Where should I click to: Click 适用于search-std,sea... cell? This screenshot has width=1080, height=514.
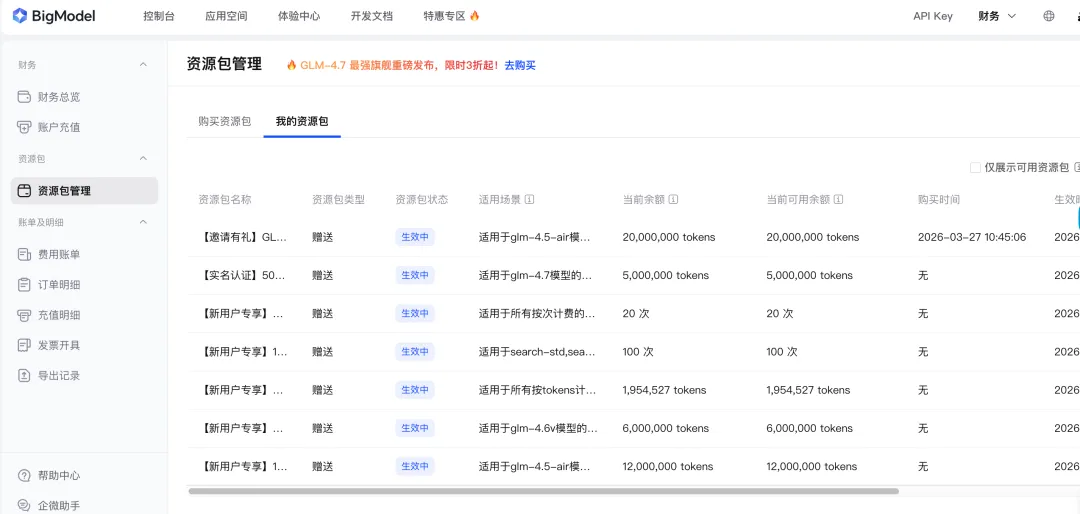click(x=537, y=351)
